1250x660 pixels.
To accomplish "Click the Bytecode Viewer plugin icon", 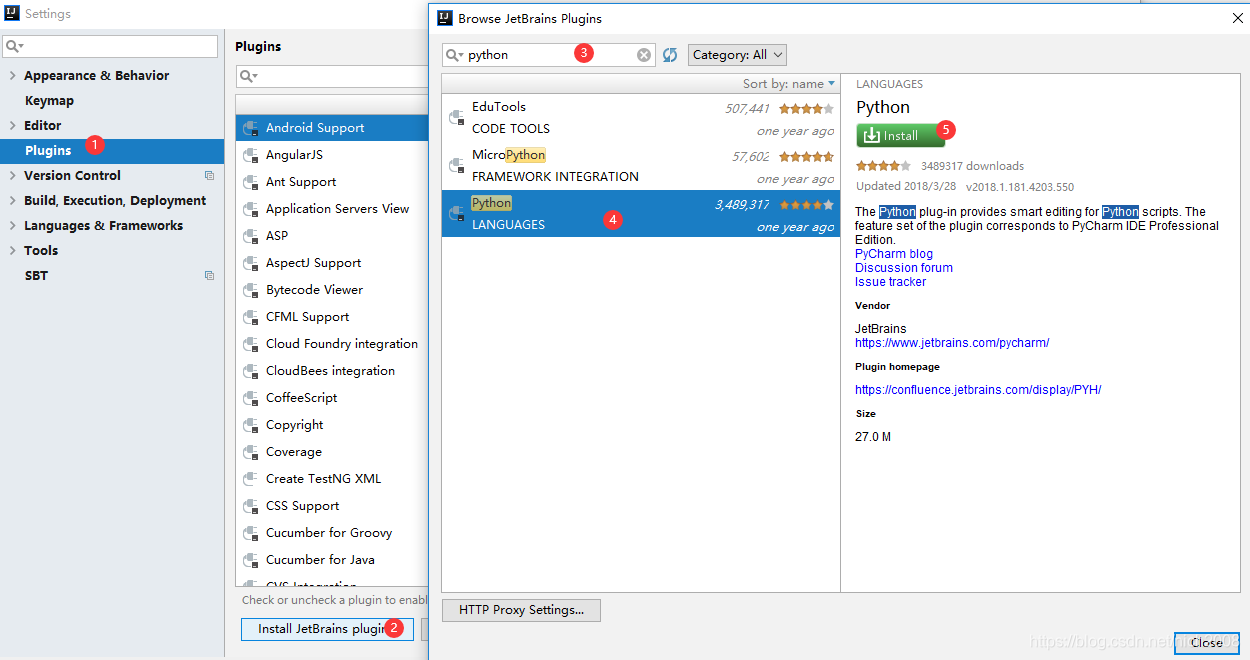I will pyautogui.click(x=251, y=290).
